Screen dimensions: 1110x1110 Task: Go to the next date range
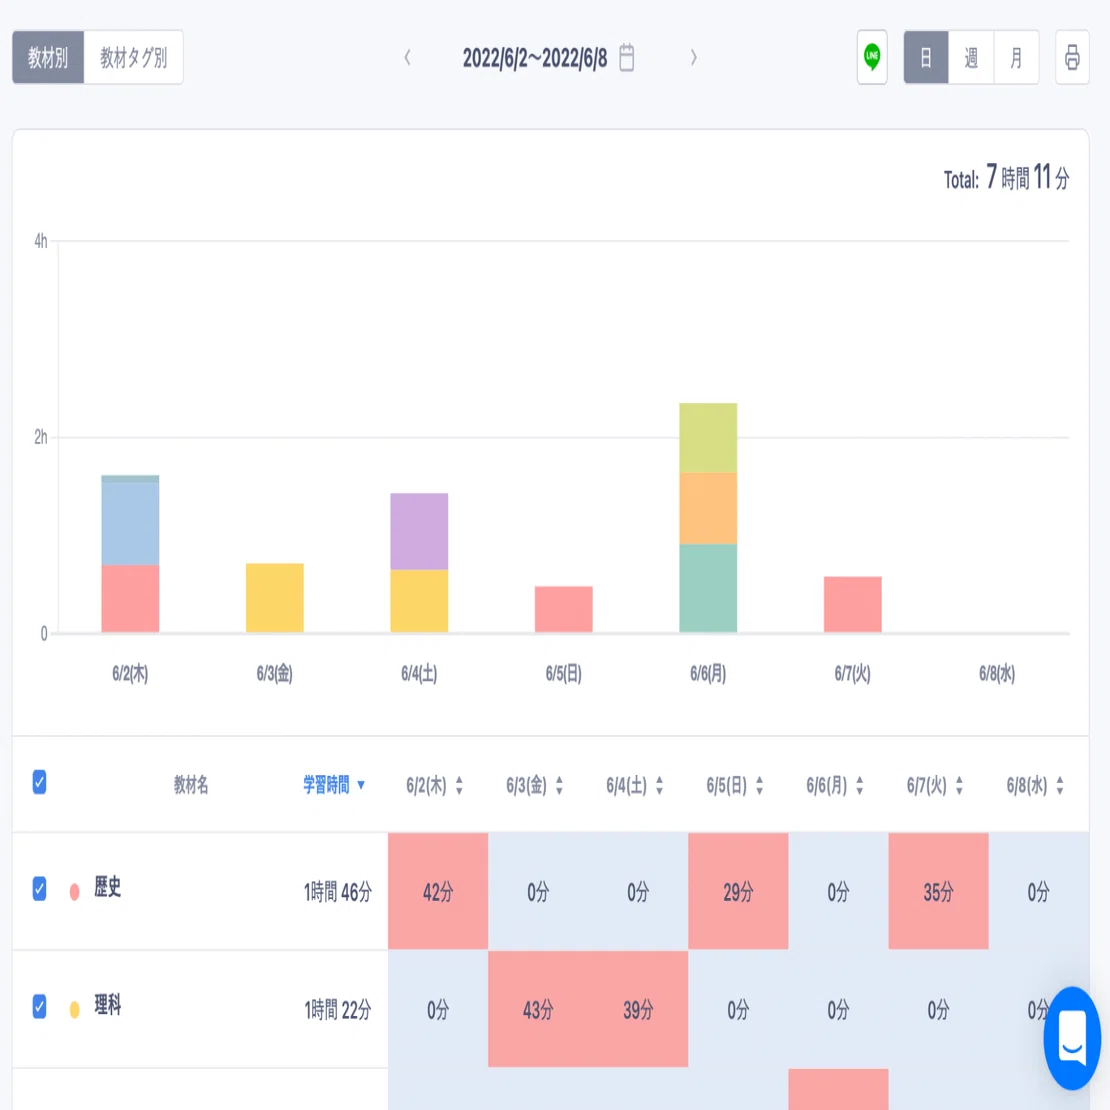pyautogui.click(x=693, y=57)
